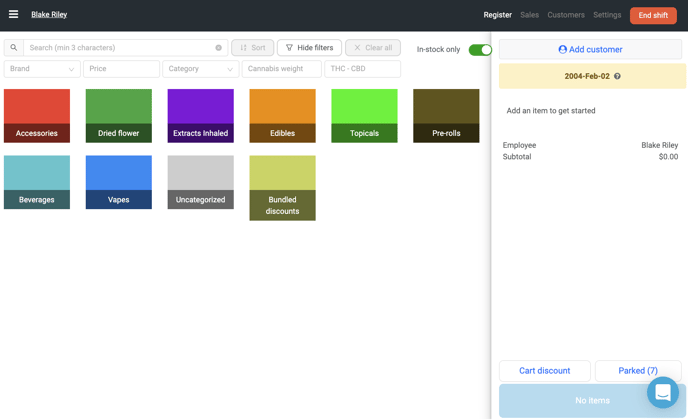The height and width of the screenshot is (420, 688).
Task: Open Cart discount
Action: click(545, 371)
